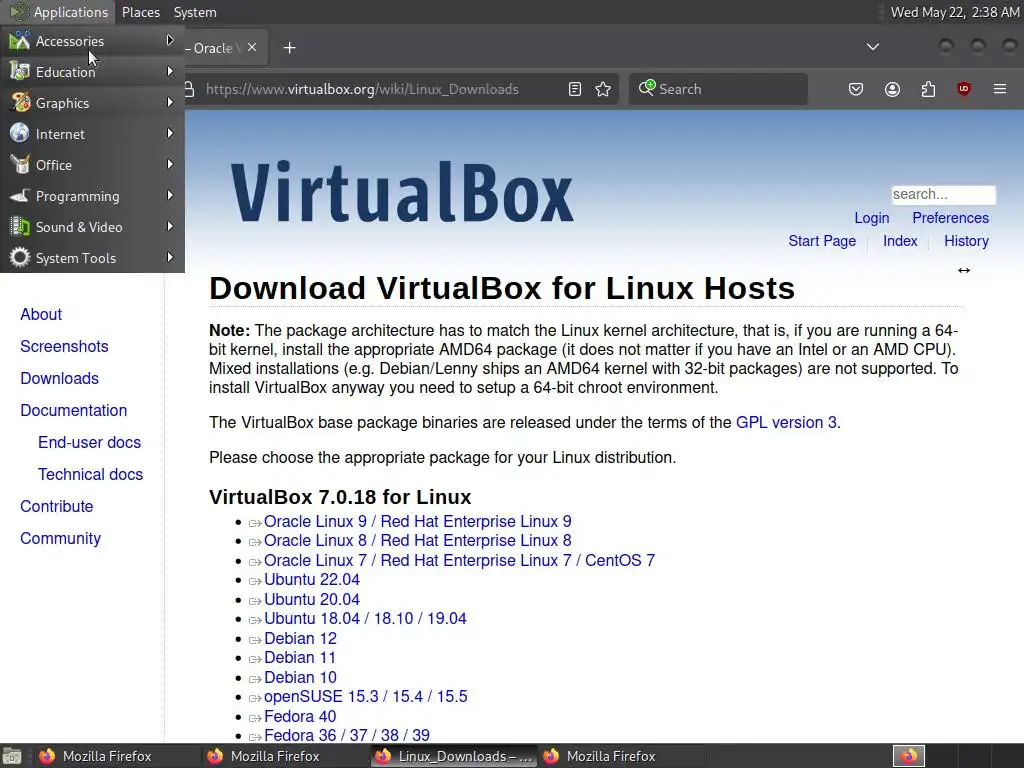
Task: Open the Fedora 40 download link
Action: point(300,716)
